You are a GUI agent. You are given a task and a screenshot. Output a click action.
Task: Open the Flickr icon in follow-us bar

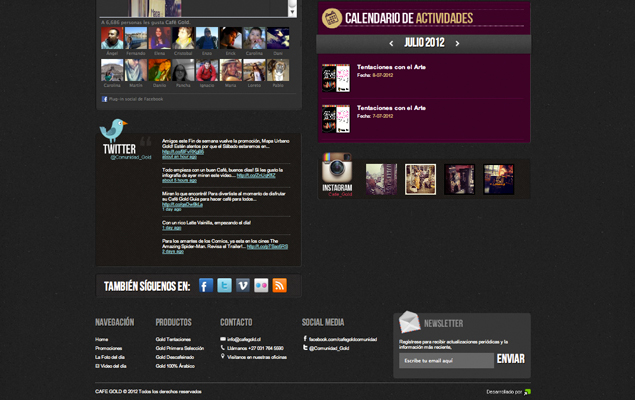point(261,286)
